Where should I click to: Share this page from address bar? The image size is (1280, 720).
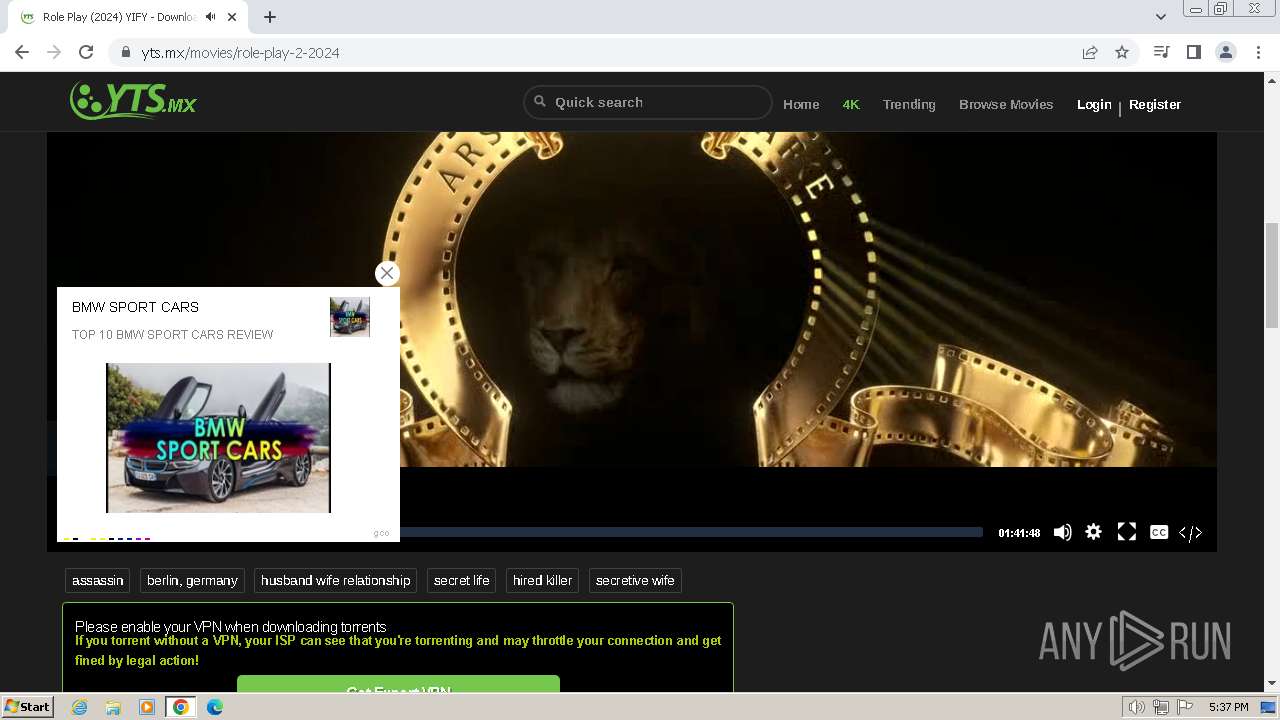click(x=1090, y=52)
